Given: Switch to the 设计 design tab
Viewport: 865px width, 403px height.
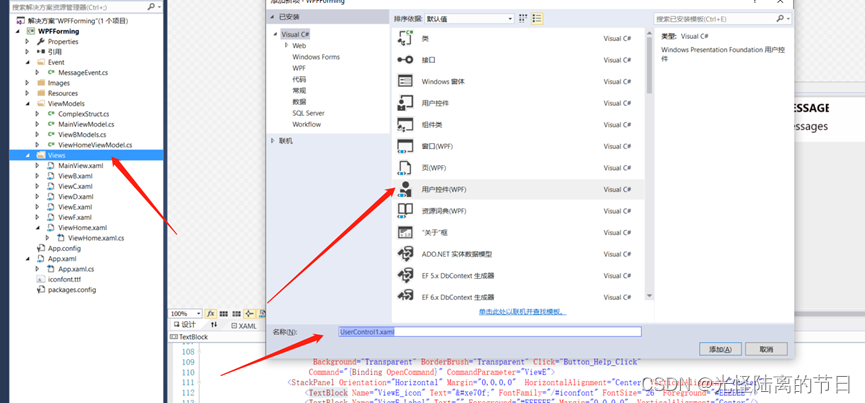Looking at the screenshot, I should click(x=185, y=325).
